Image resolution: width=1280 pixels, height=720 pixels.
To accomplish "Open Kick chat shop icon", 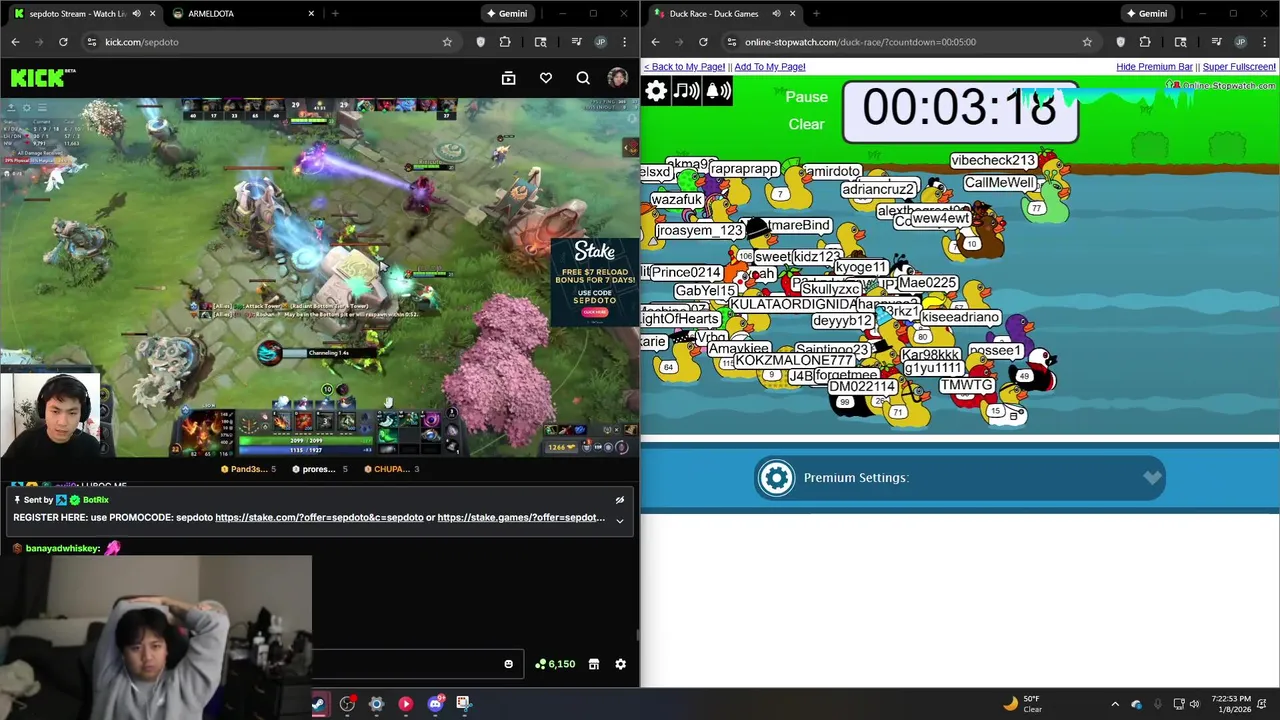I will pos(593,664).
